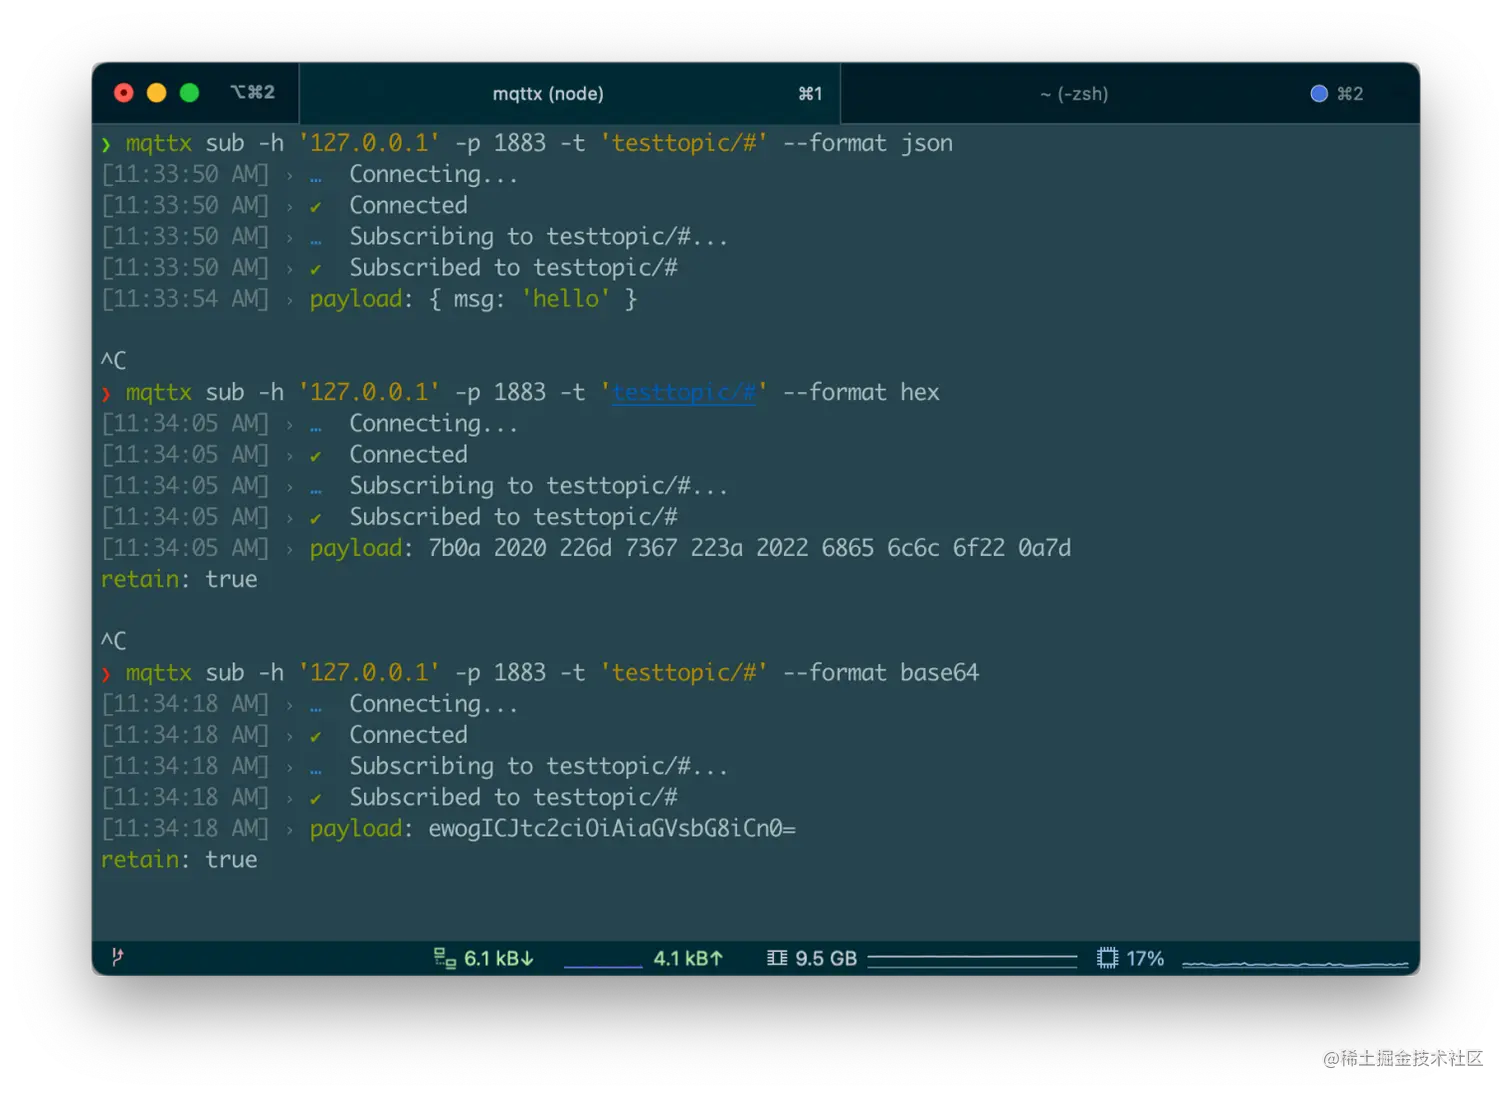Click 'Connected' on the 11:34:05 line

tap(408, 454)
